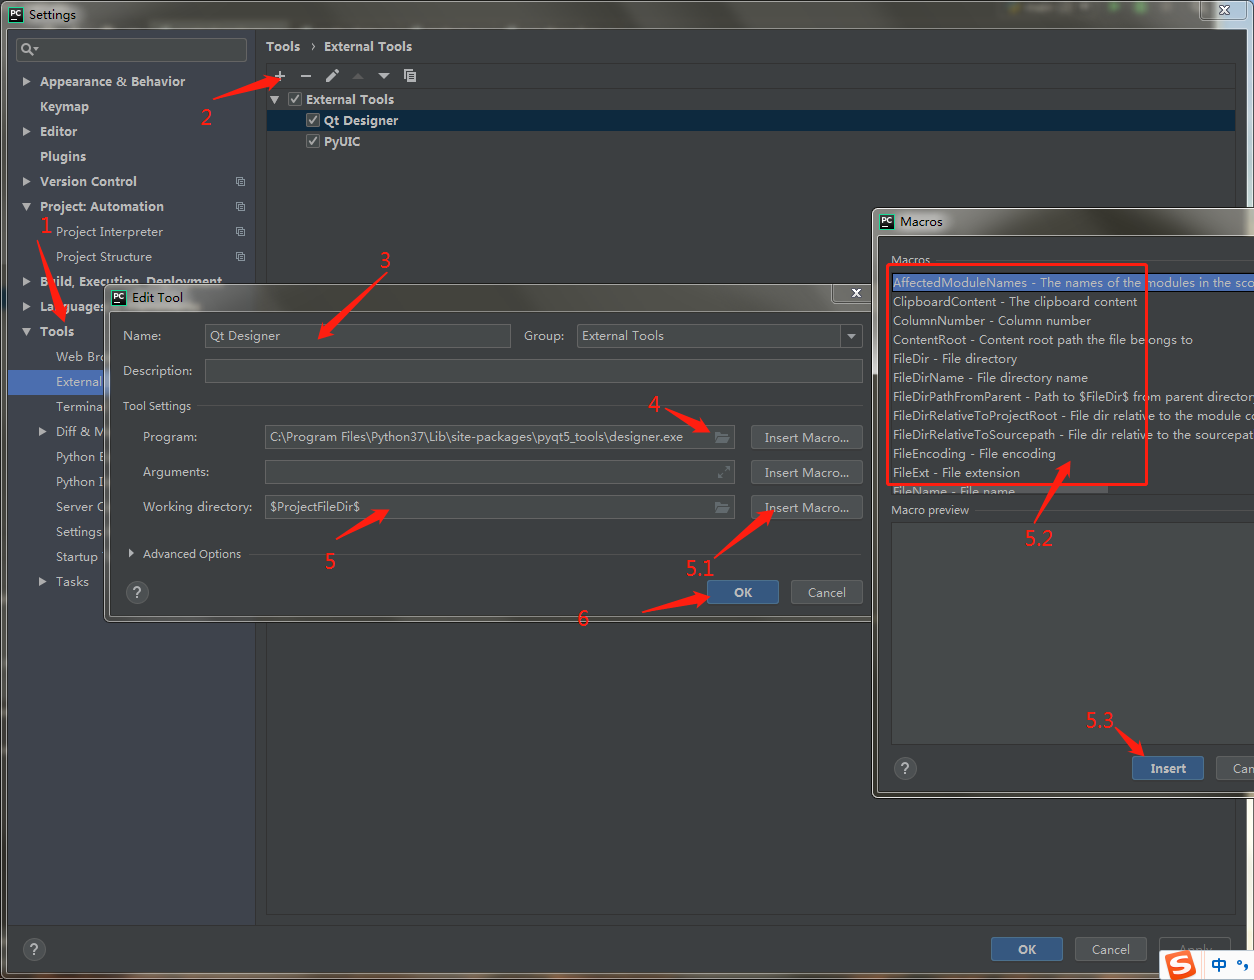This screenshot has width=1254, height=980.
Task: Remove selected tool using the minus icon
Action: point(306,75)
